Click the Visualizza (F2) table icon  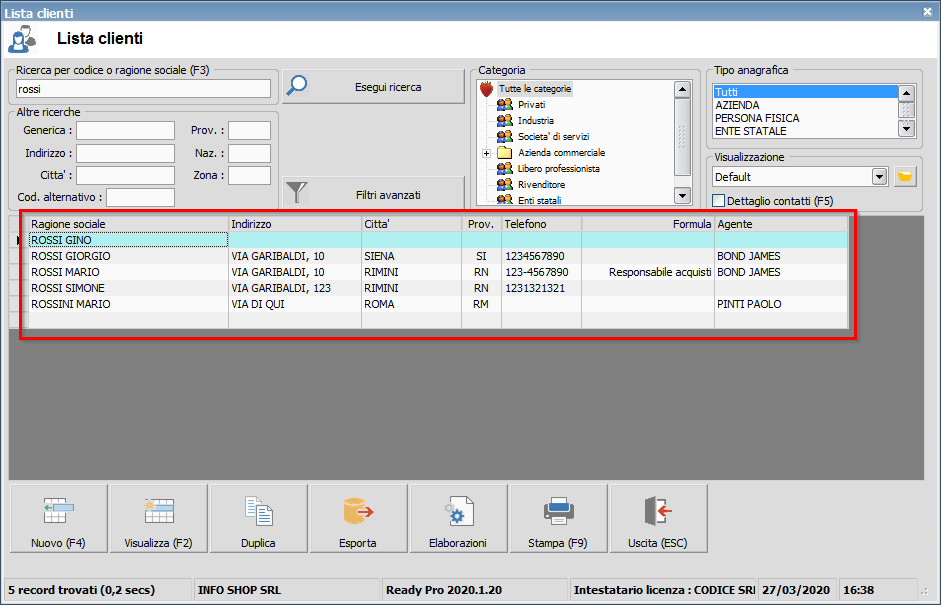coord(159,511)
